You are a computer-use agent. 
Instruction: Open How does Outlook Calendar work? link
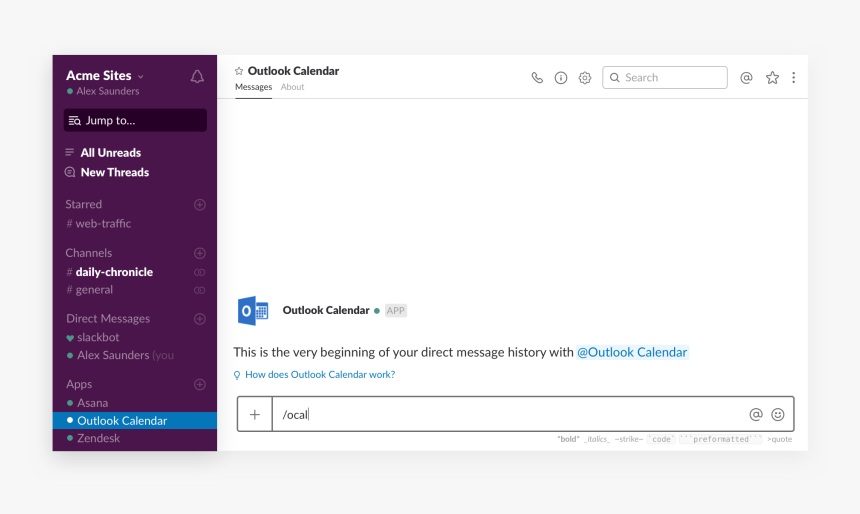point(320,375)
